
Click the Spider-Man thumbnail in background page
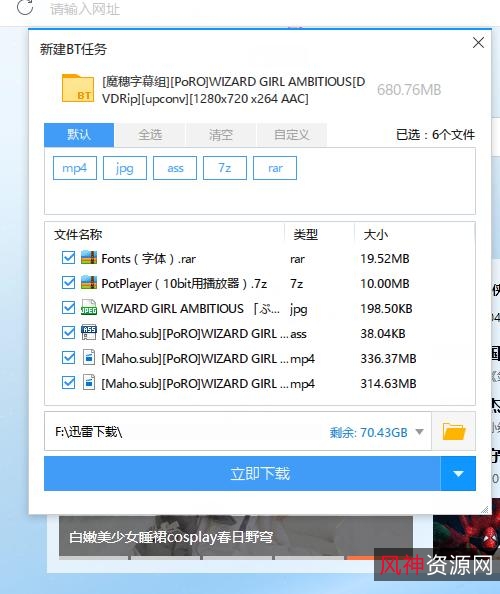(467, 530)
